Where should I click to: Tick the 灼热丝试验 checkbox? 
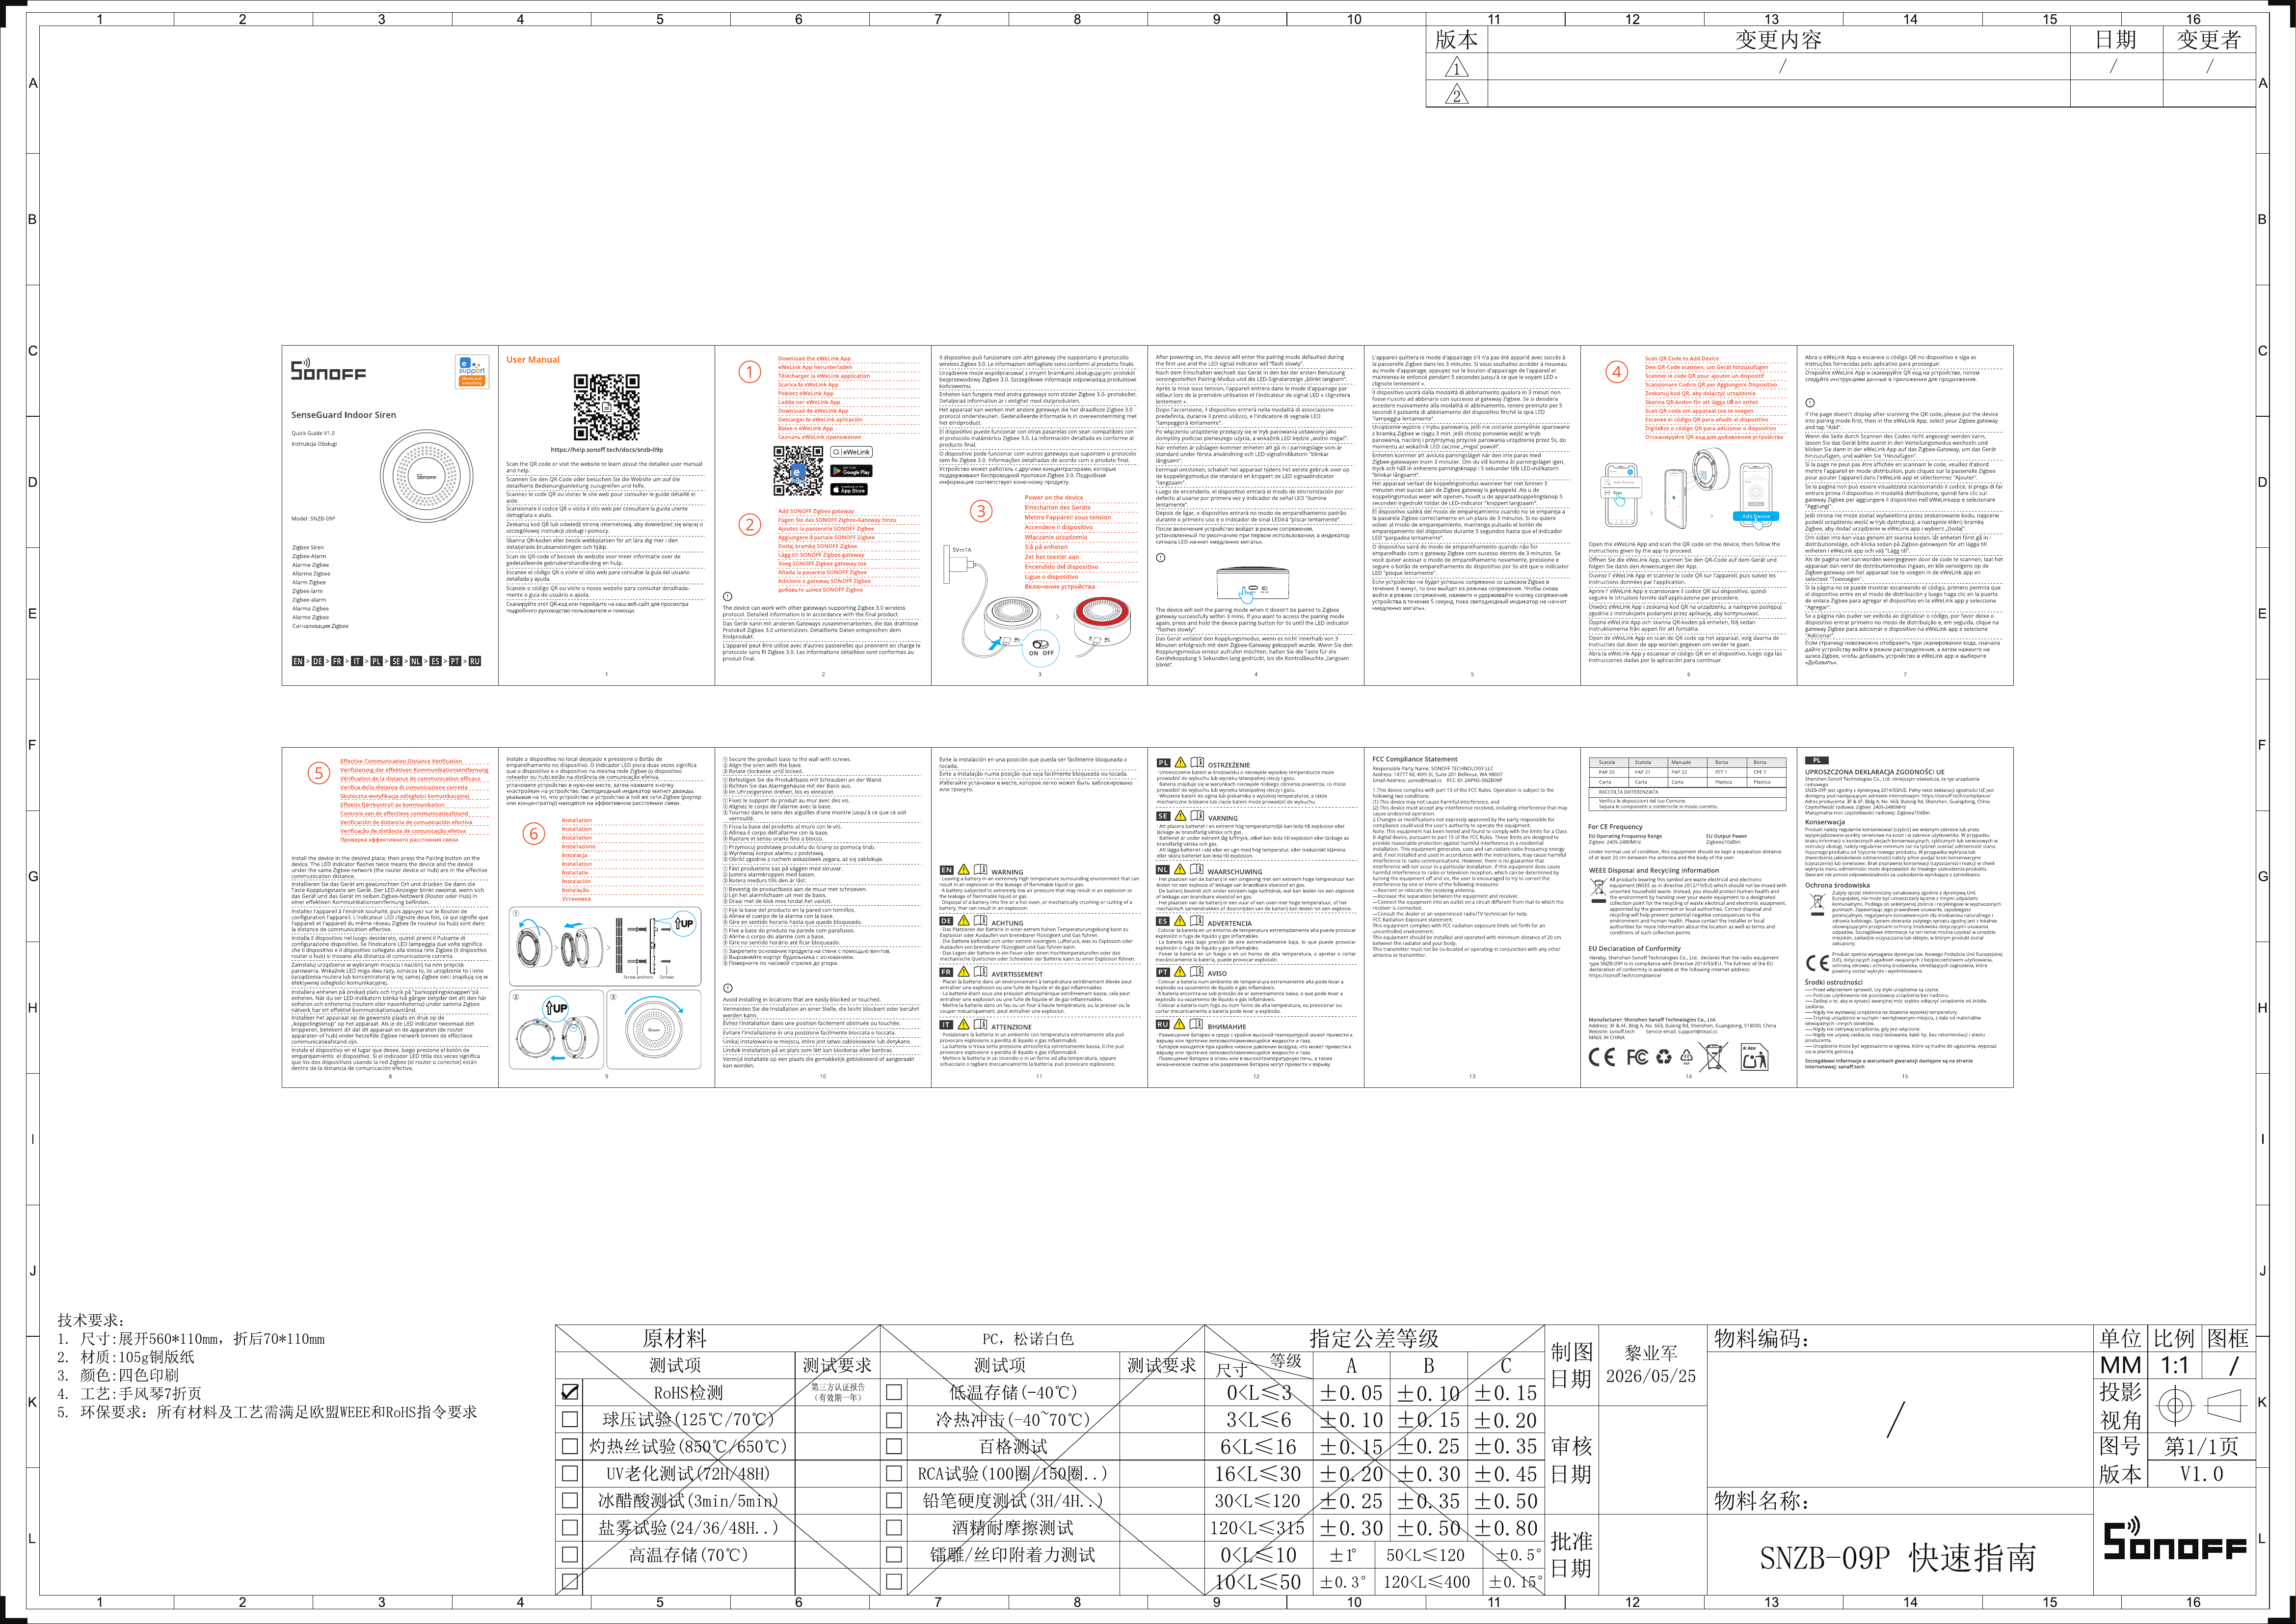570,1446
